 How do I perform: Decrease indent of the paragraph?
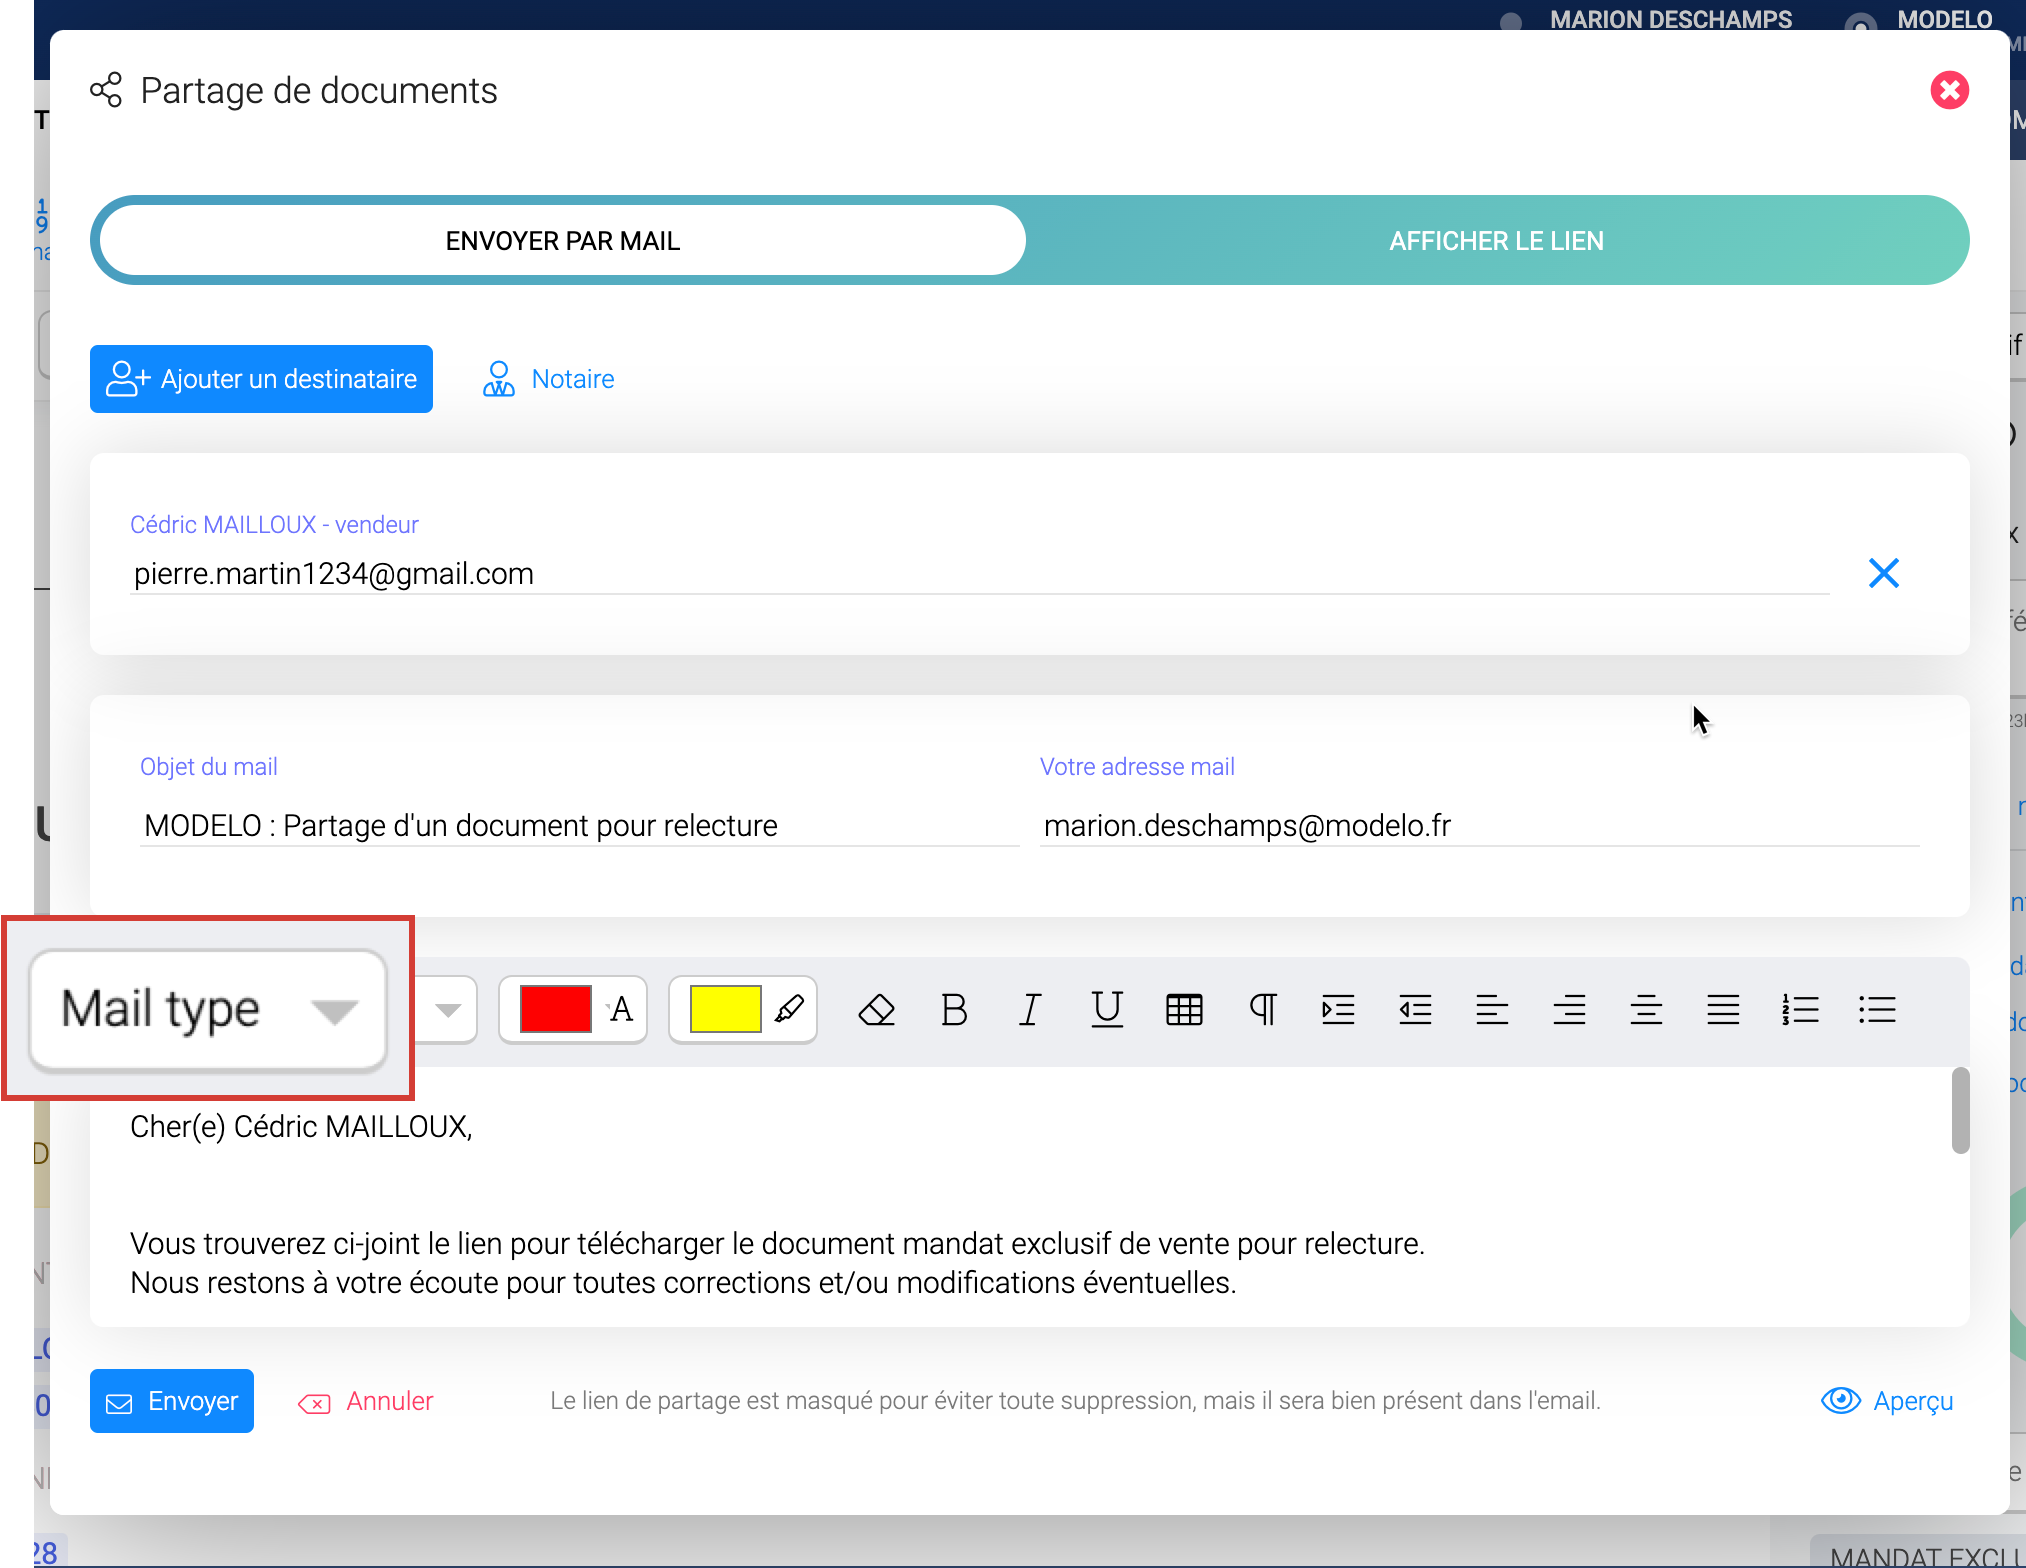(1415, 1010)
